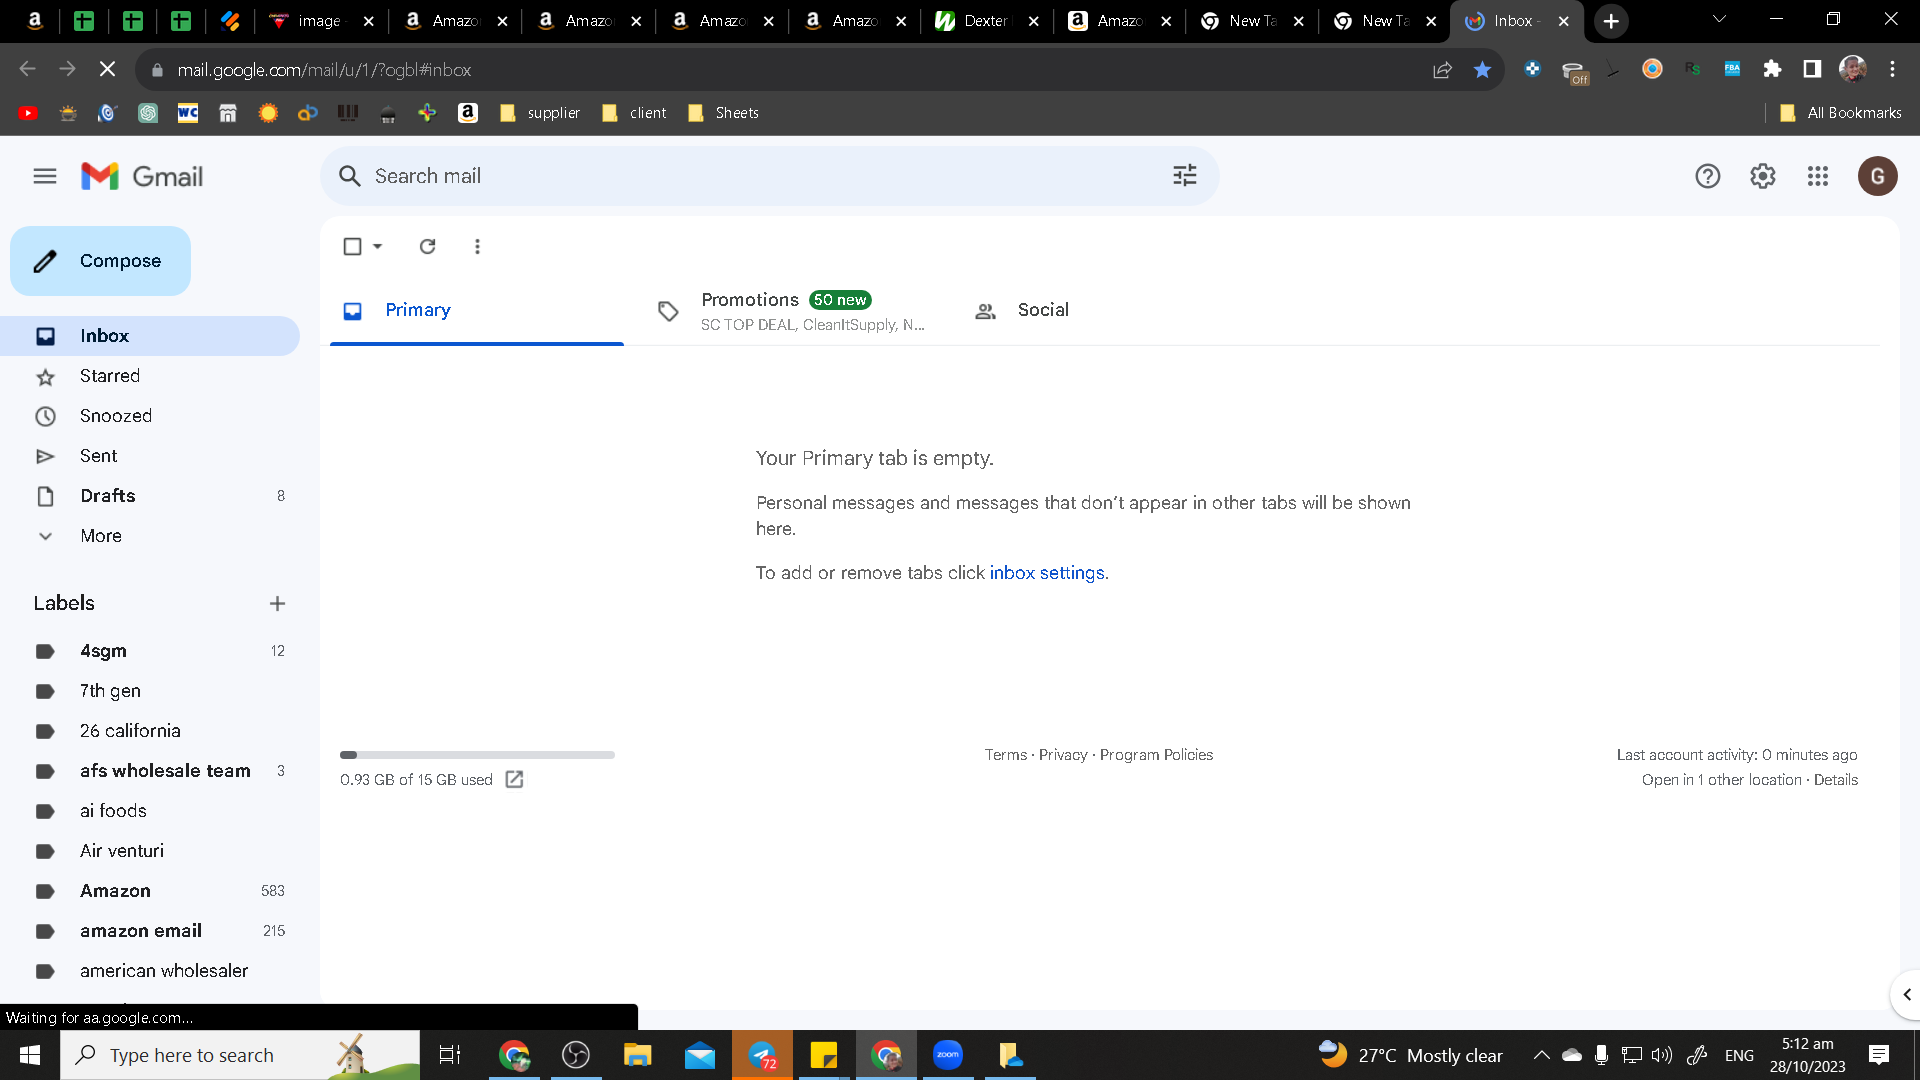Open the Inbox folder

[150, 336]
